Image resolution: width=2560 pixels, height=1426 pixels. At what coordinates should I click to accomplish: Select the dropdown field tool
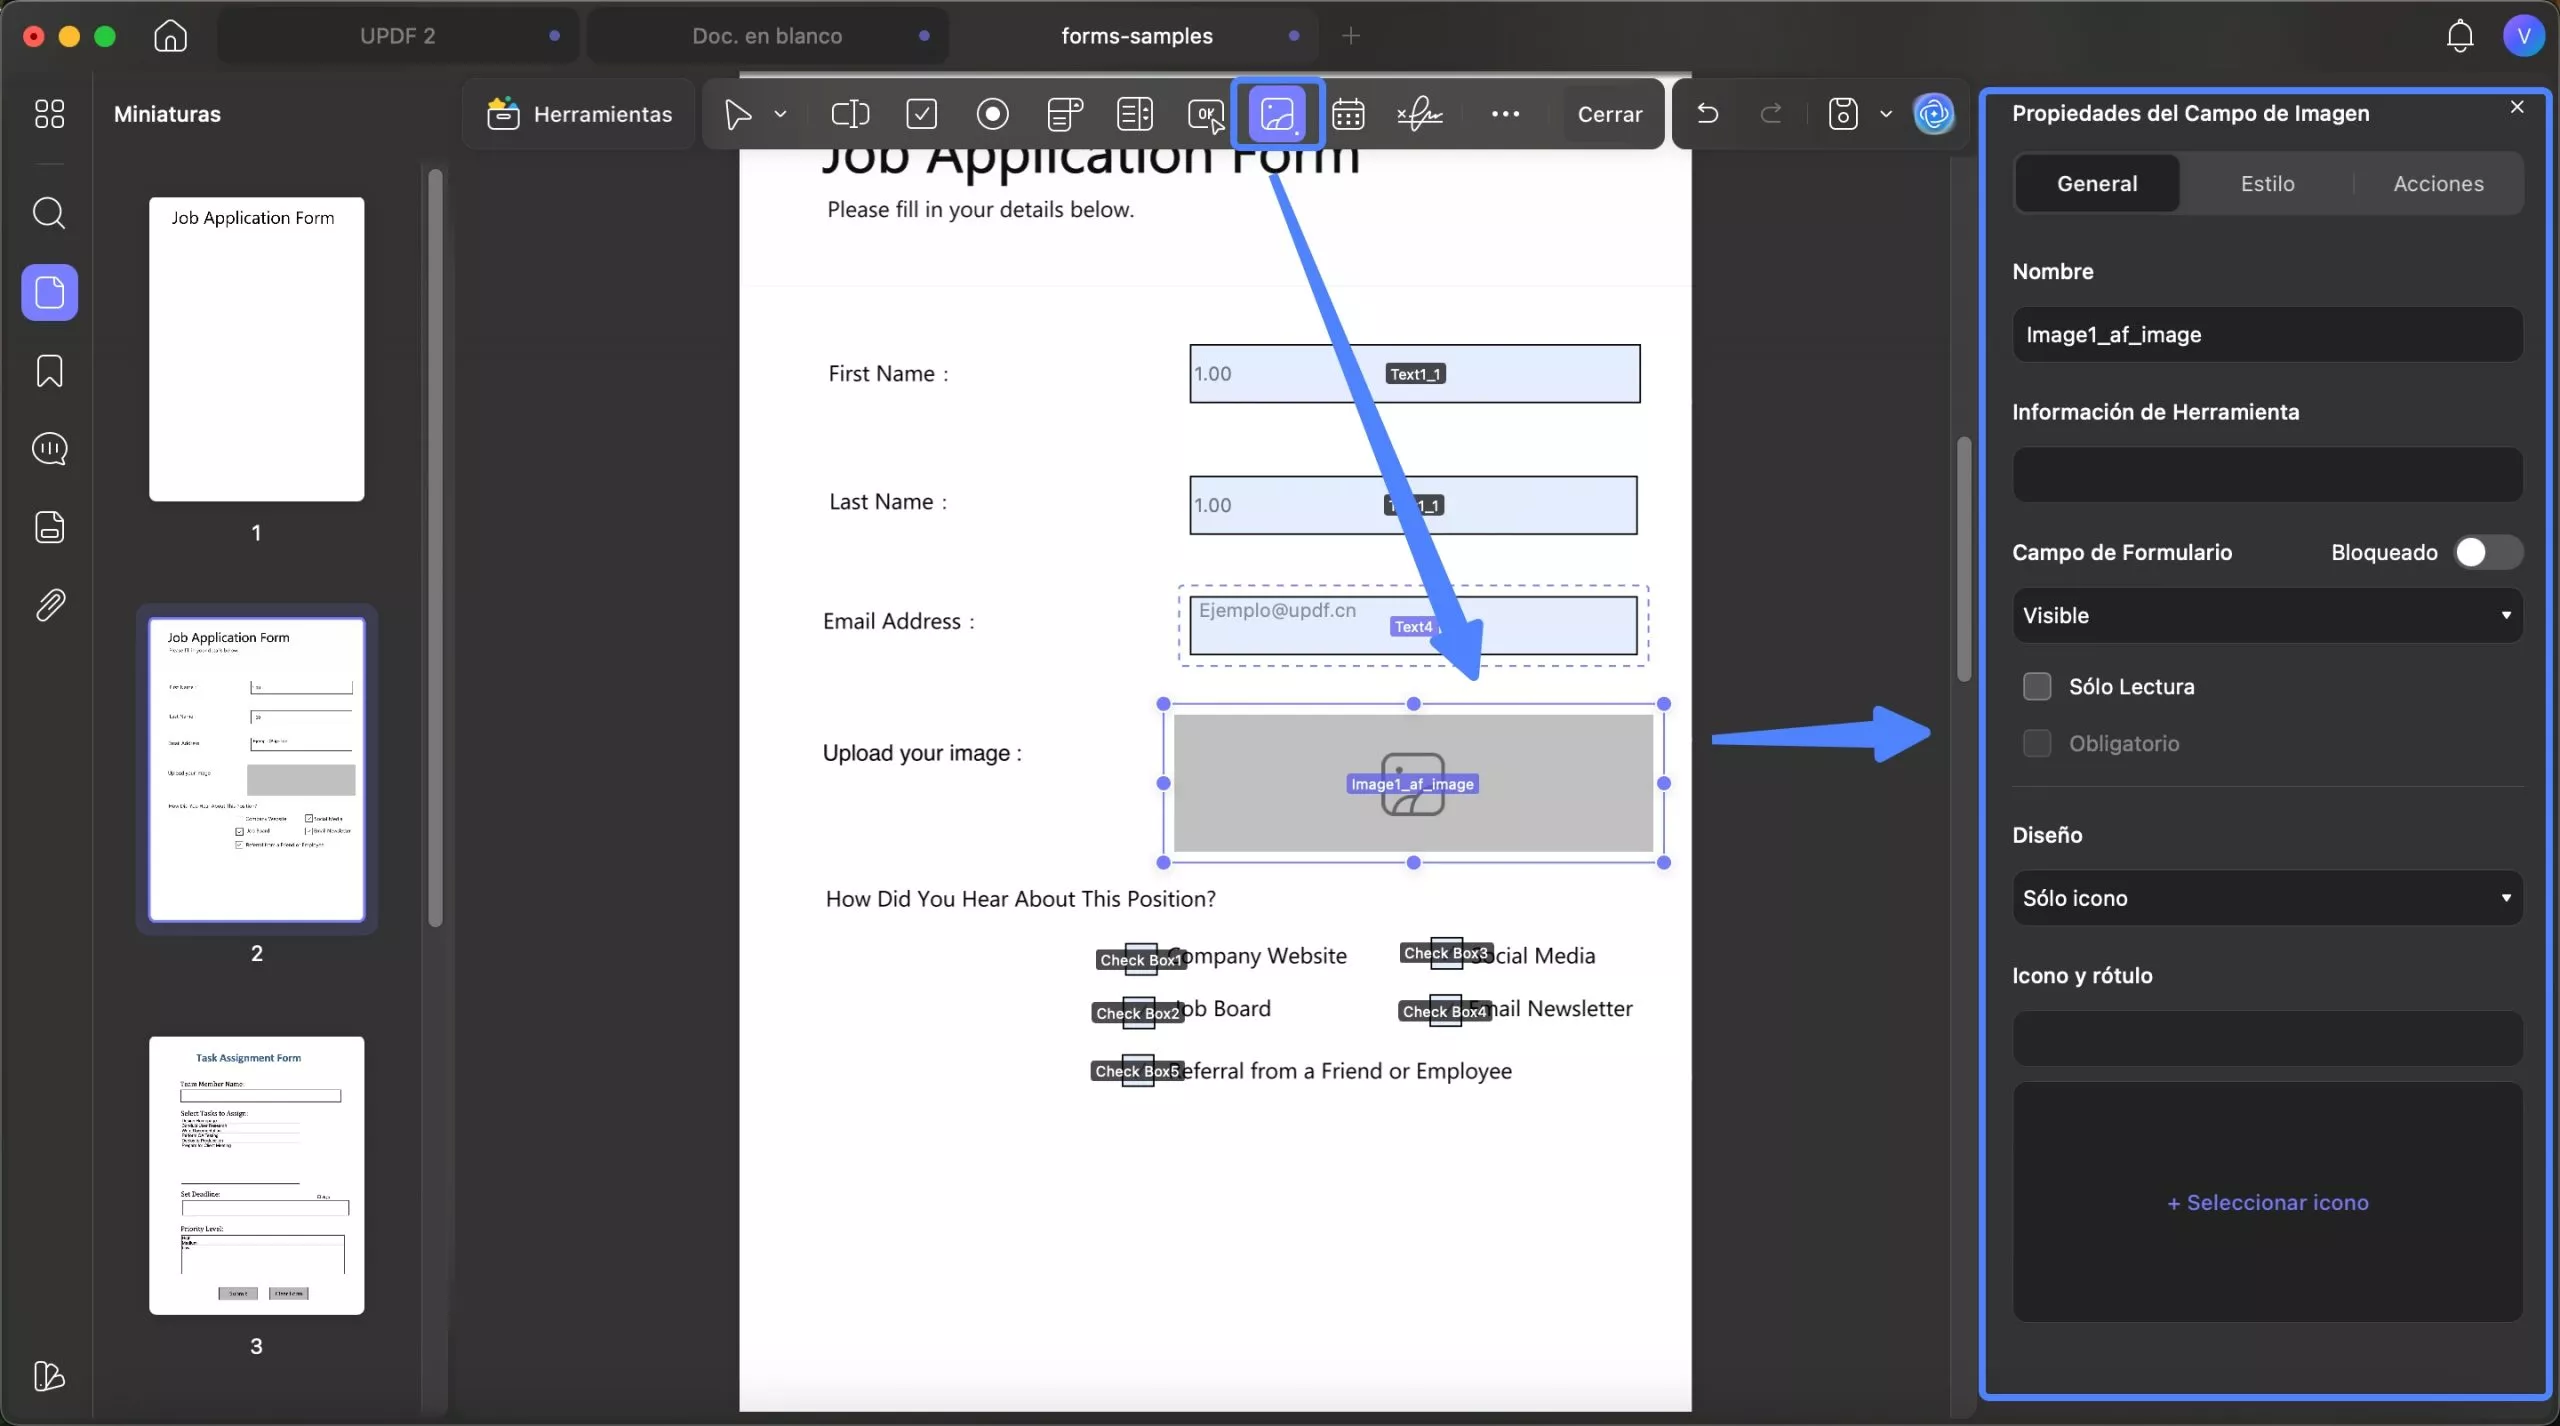[x=1065, y=114]
